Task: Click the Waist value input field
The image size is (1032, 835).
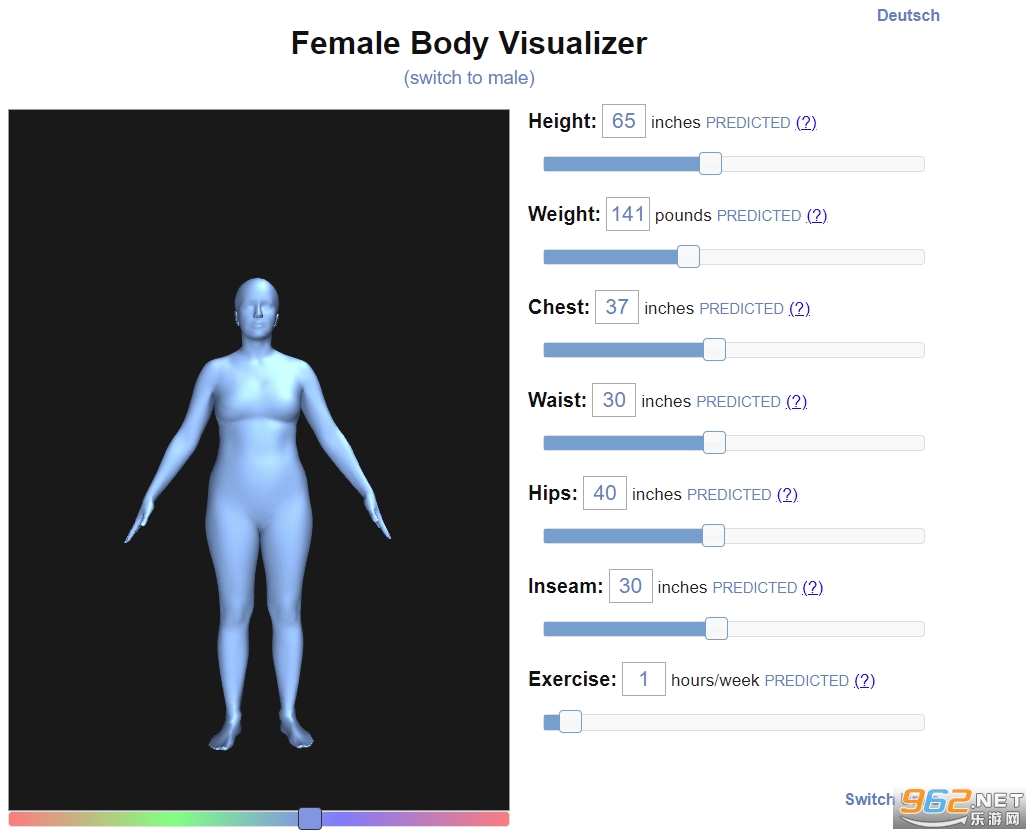Action: (613, 399)
